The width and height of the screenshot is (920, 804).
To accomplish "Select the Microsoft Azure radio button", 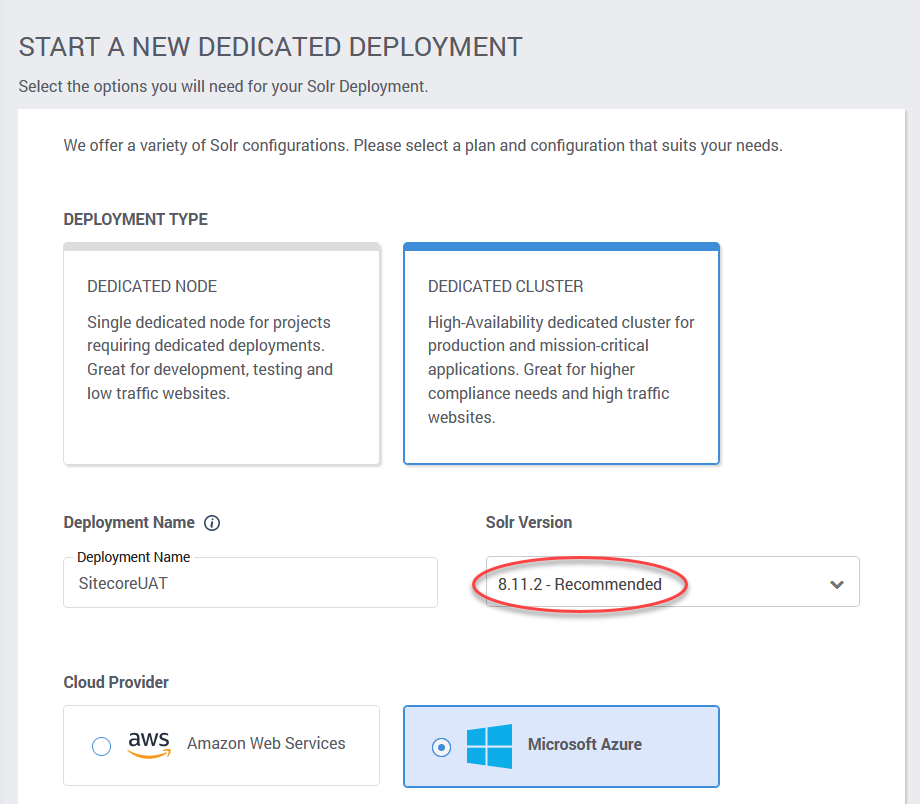I will 441,747.
